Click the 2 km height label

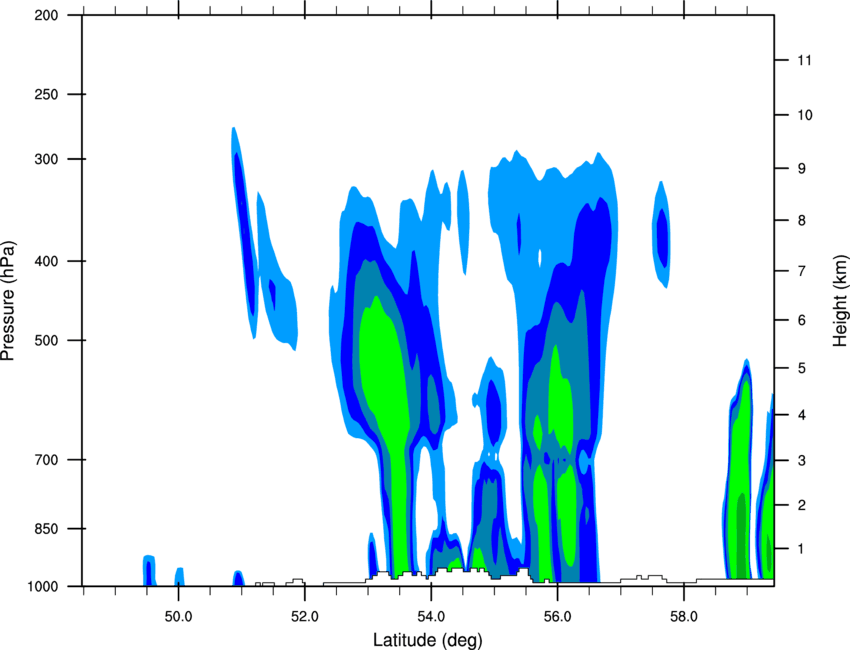tap(802, 505)
